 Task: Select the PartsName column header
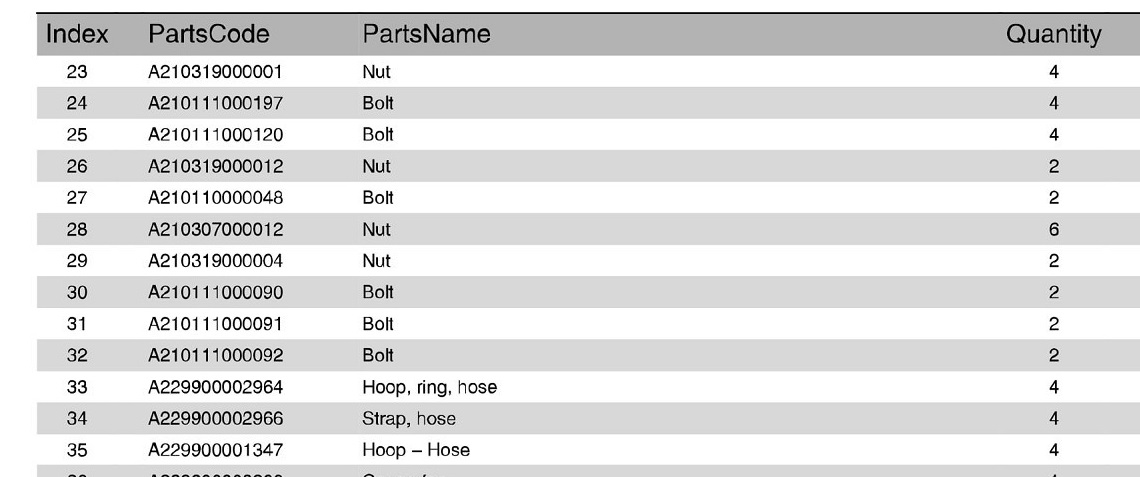tap(426, 34)
